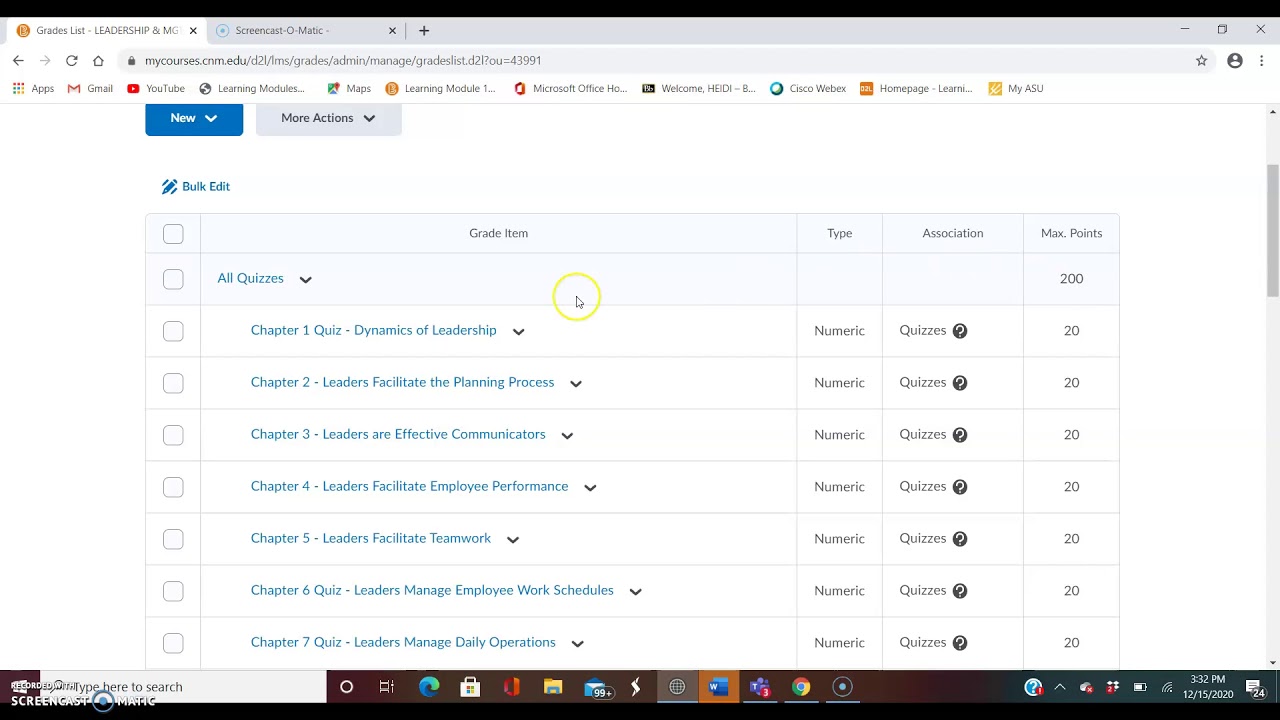This screenshot has width=1280, height=720.
Task: Open Chapter 7 Quiz - Leaders Manage Daily Operations
Action: 403,642
